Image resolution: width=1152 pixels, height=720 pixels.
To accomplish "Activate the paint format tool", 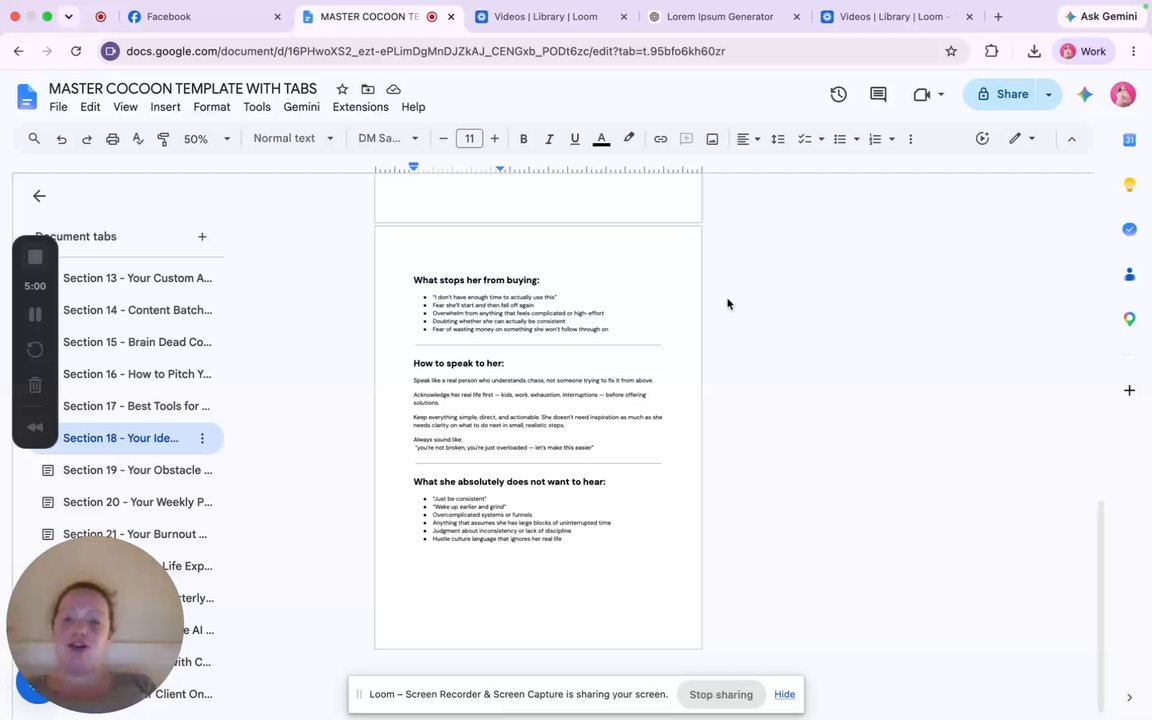I will click(164, 139).
